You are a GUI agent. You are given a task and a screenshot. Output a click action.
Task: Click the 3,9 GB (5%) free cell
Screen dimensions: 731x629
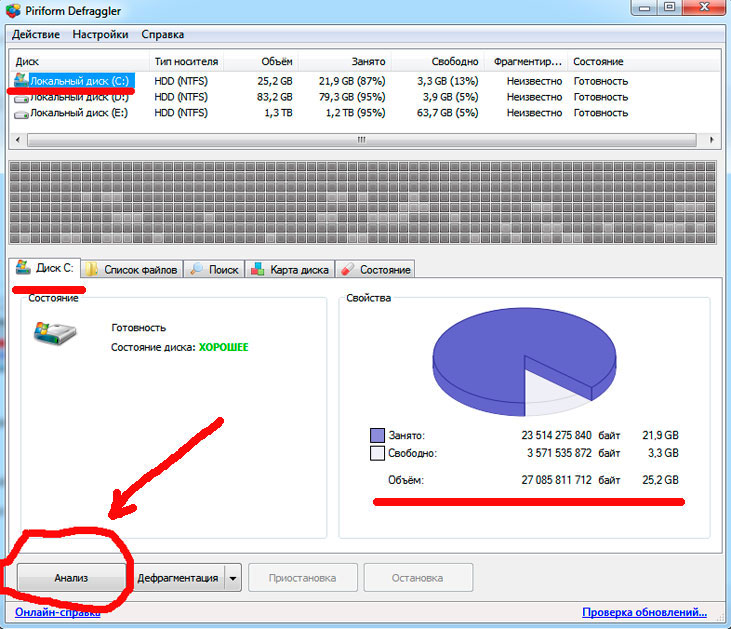coord(450,97)
